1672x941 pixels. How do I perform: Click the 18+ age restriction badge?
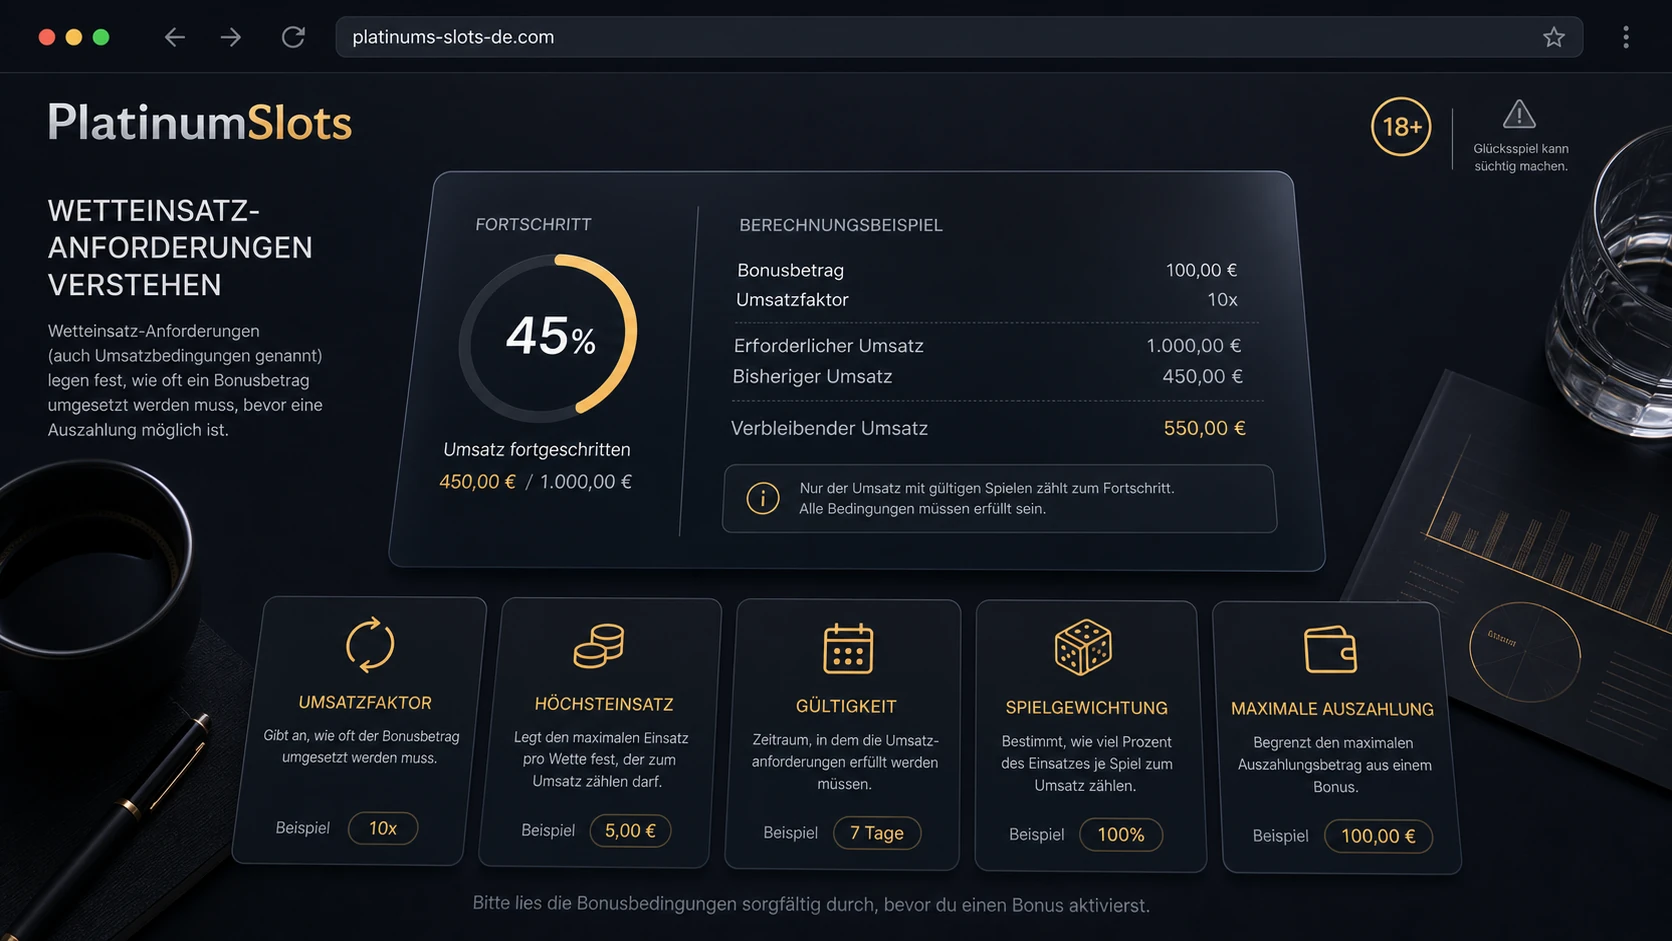pos(1401,126)
